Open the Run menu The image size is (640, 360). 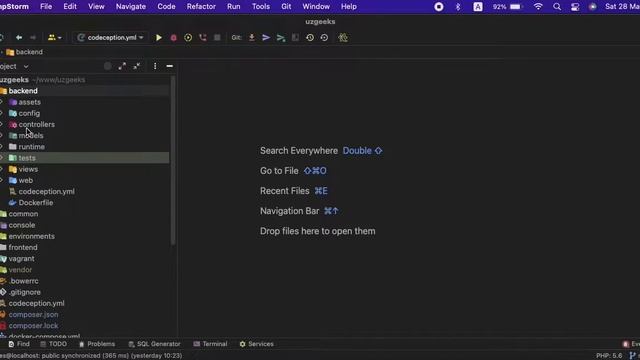click(x=233, y=7)
